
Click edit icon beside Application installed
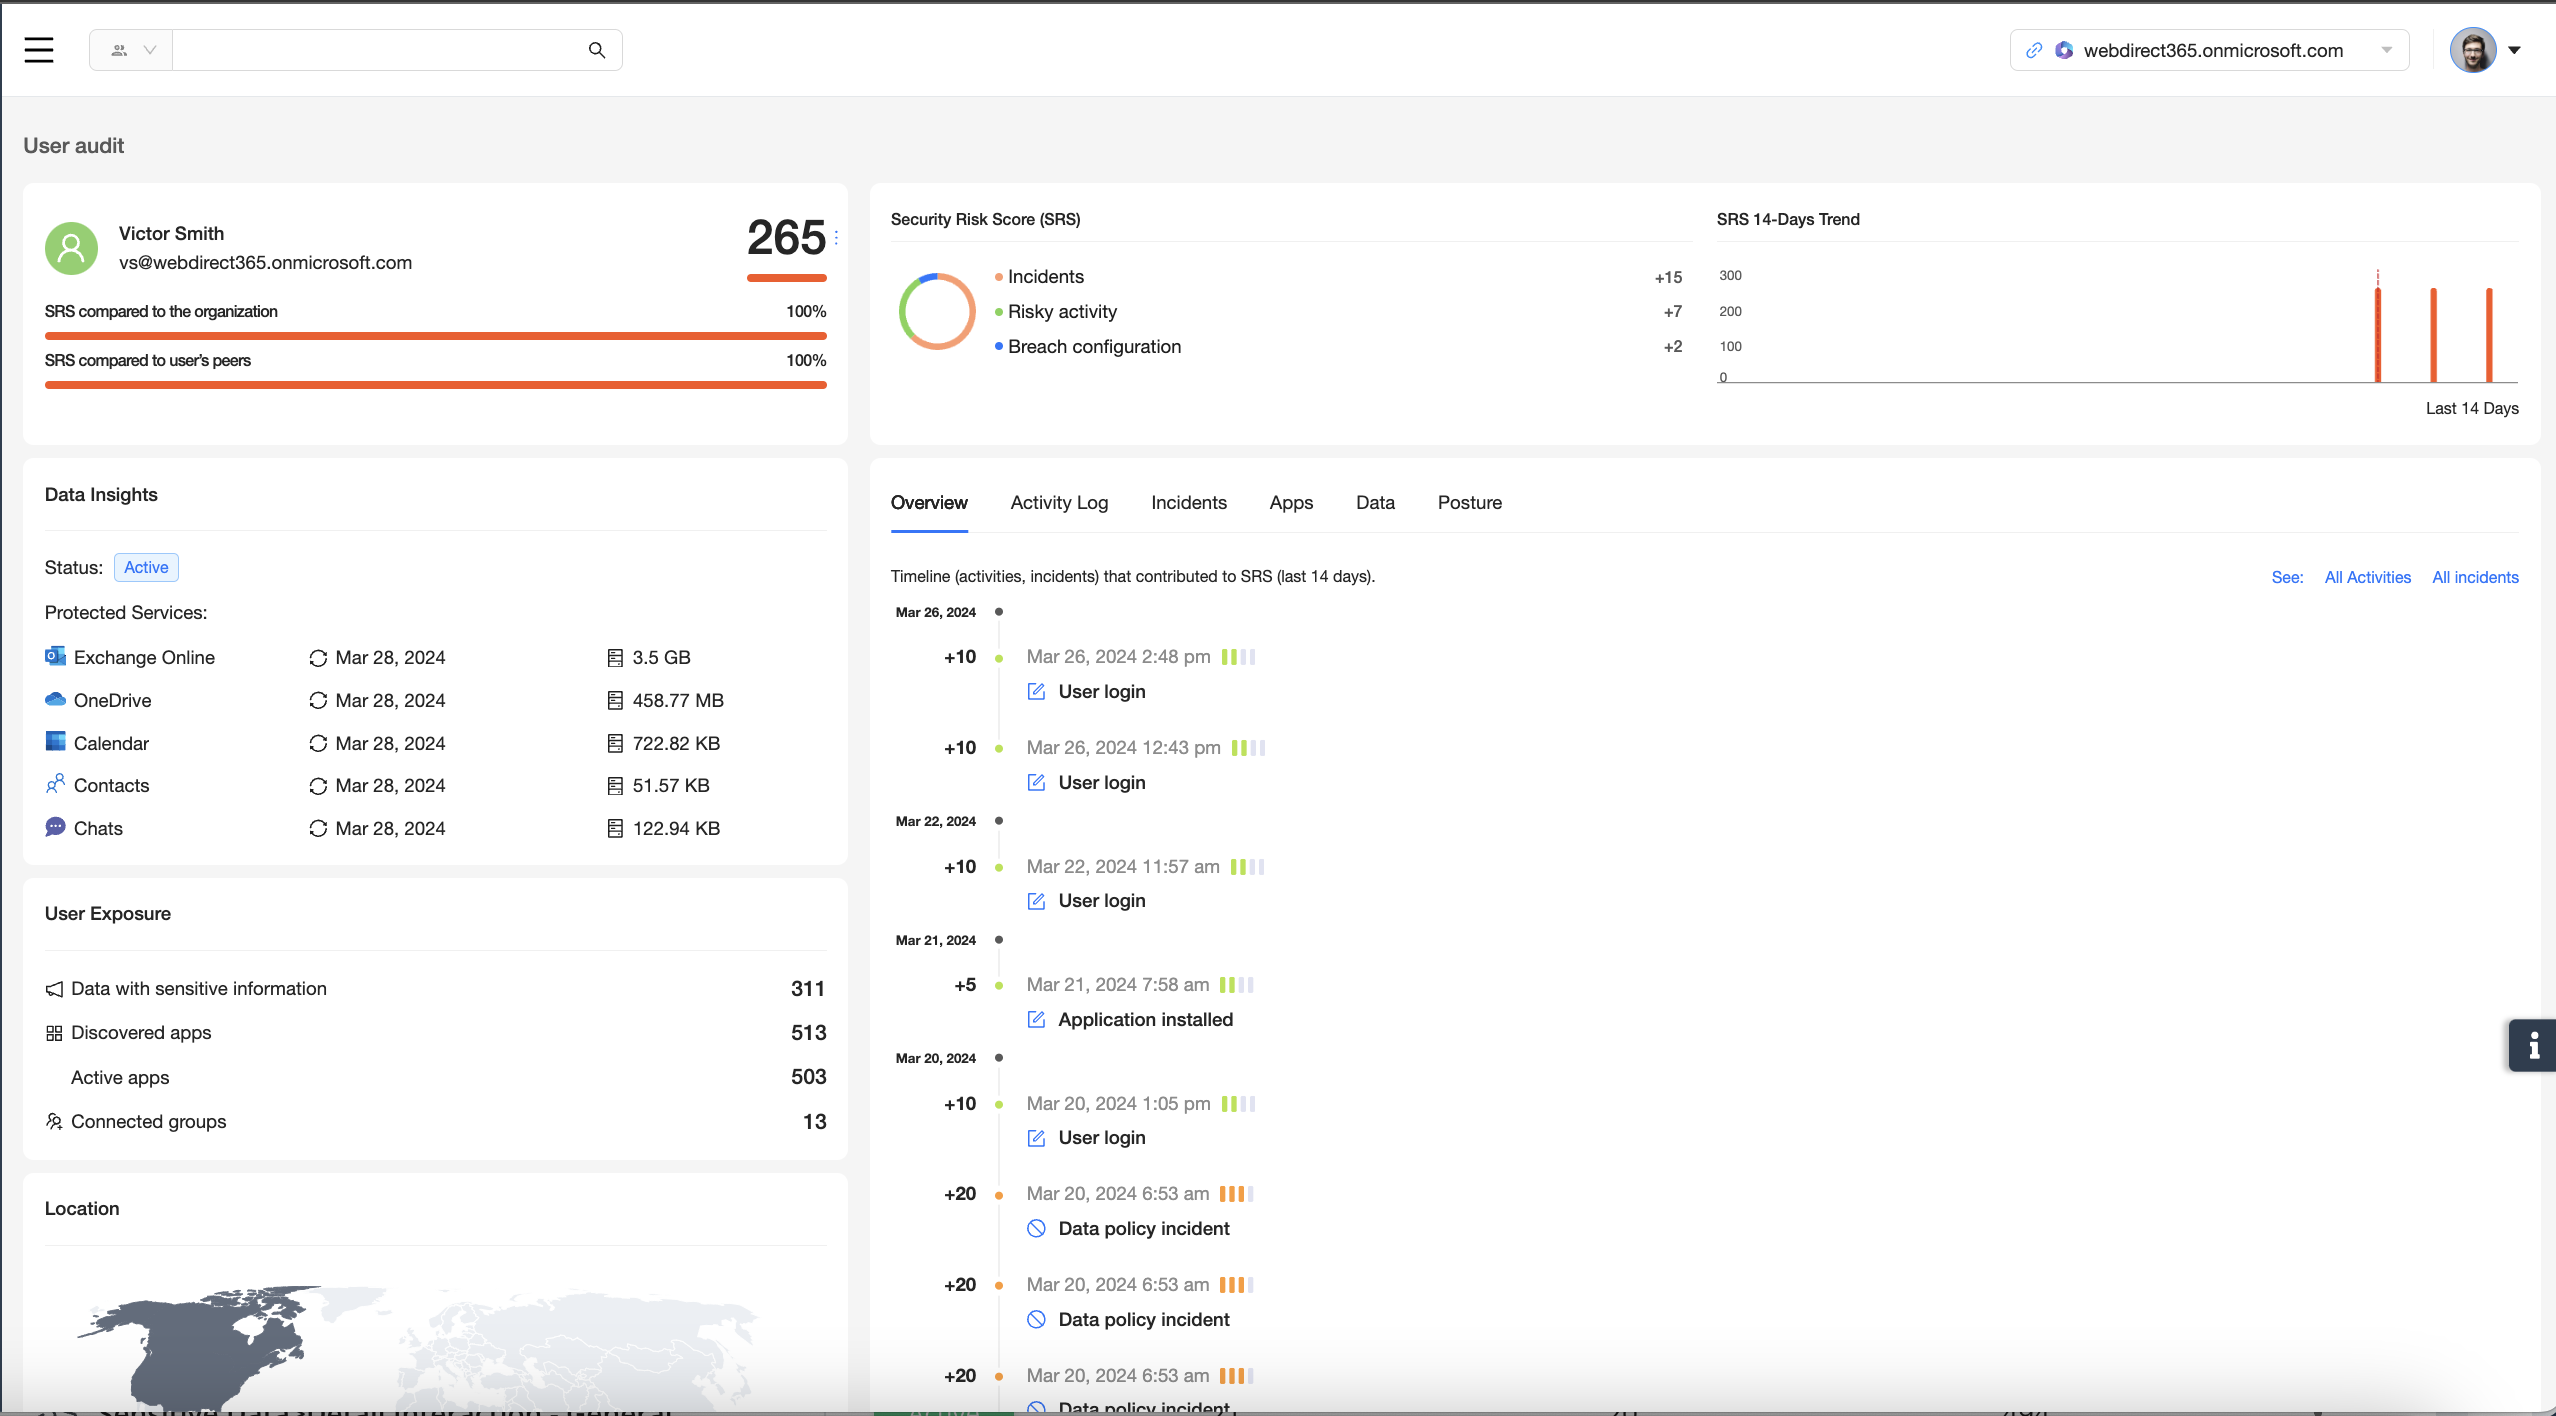(1036, 1020)
